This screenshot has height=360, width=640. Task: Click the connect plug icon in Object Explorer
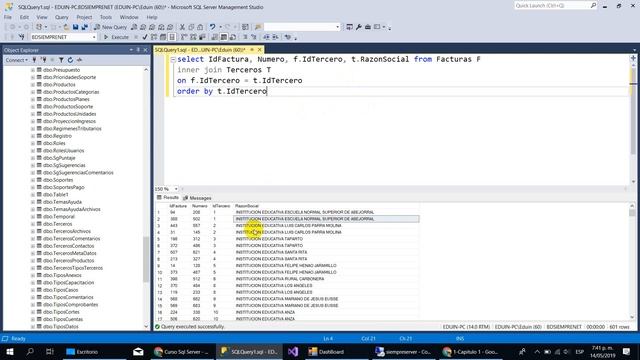pyautogui.click(x=34, y=60)
